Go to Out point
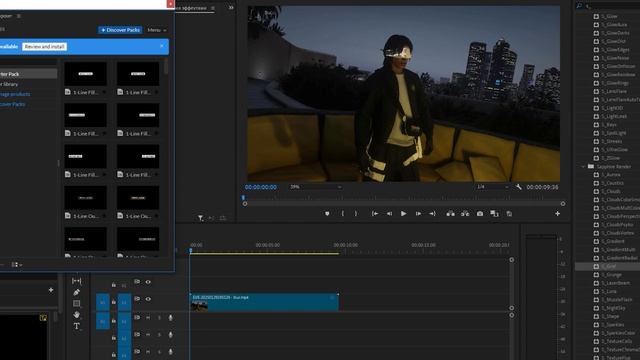This screenshot has height=360, width=640. tap(432, 213)
